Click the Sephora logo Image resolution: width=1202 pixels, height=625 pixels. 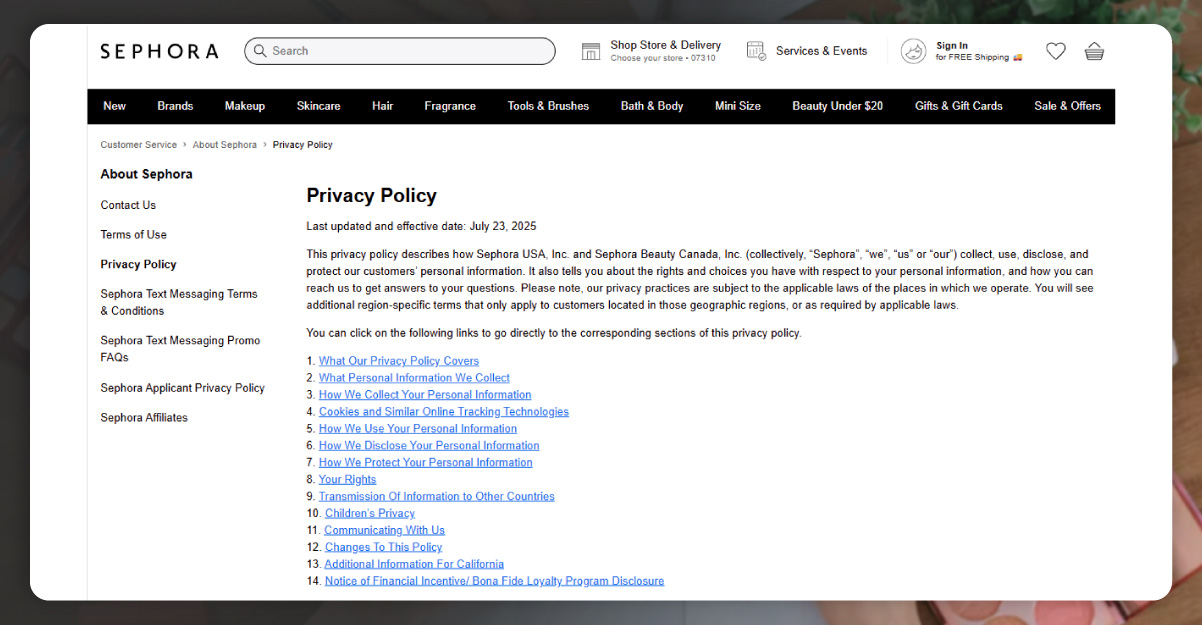click(x=159, y=51)
